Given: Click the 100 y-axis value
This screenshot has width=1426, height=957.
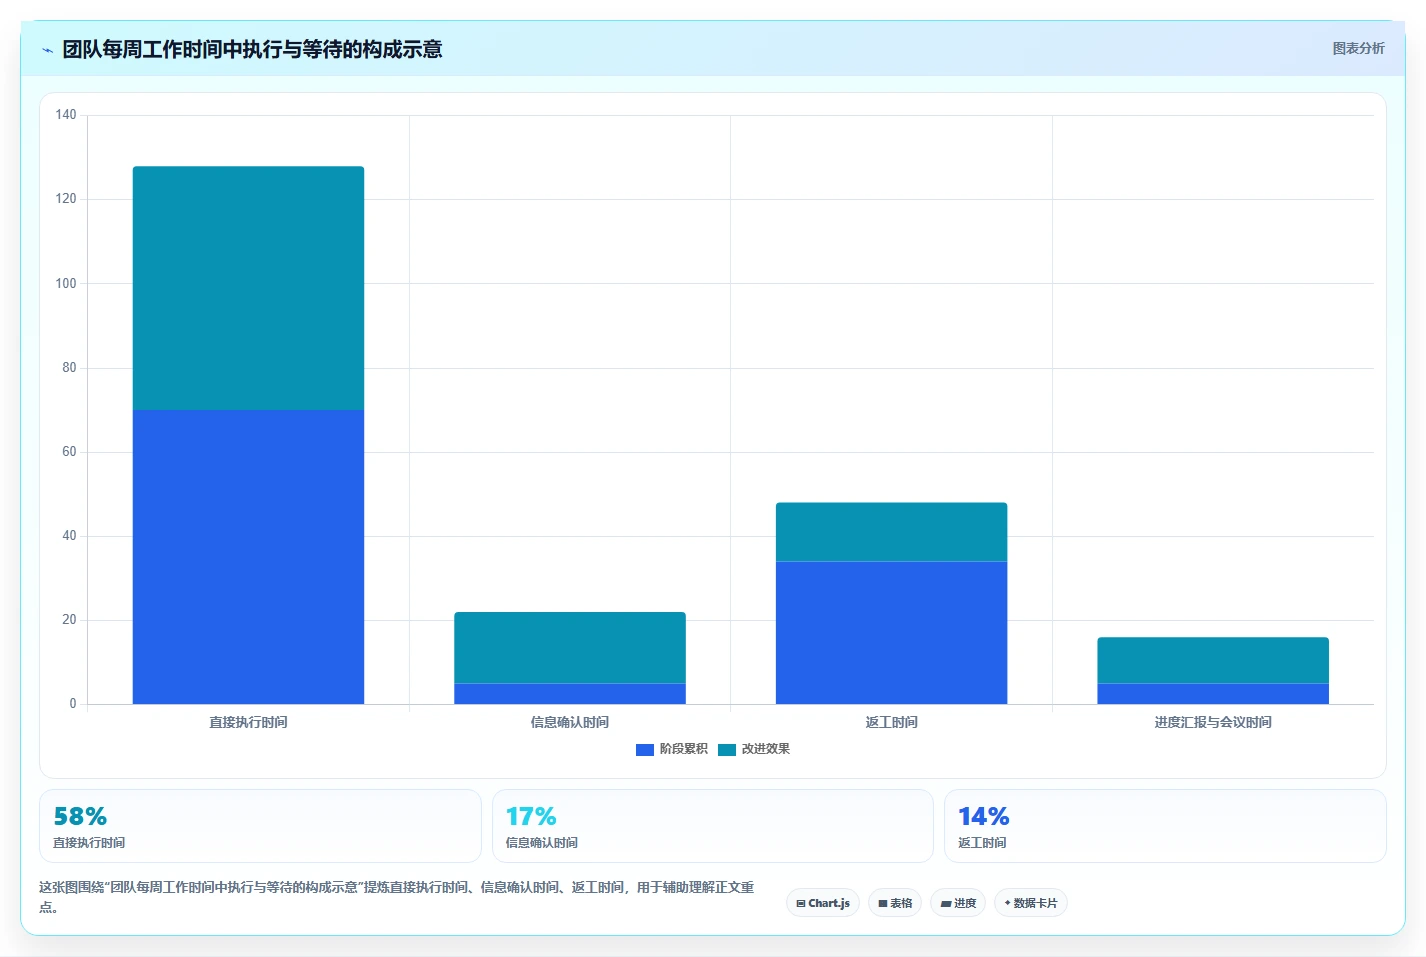Looking at the screenshot, I should (66, 283).
